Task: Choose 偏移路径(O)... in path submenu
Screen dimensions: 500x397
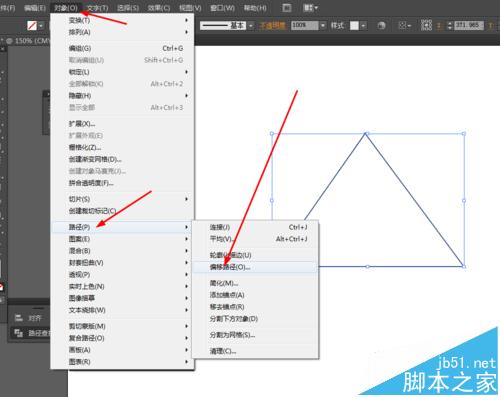Action: (x=255, y=267)
